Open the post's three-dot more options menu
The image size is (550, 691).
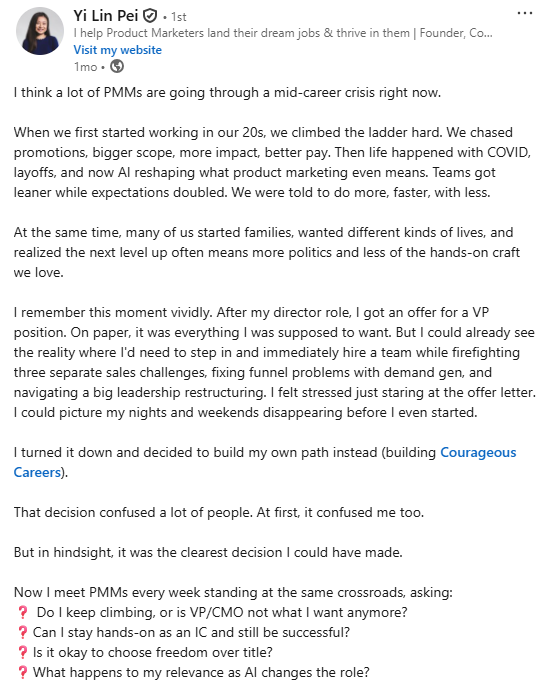pos(524,13)
